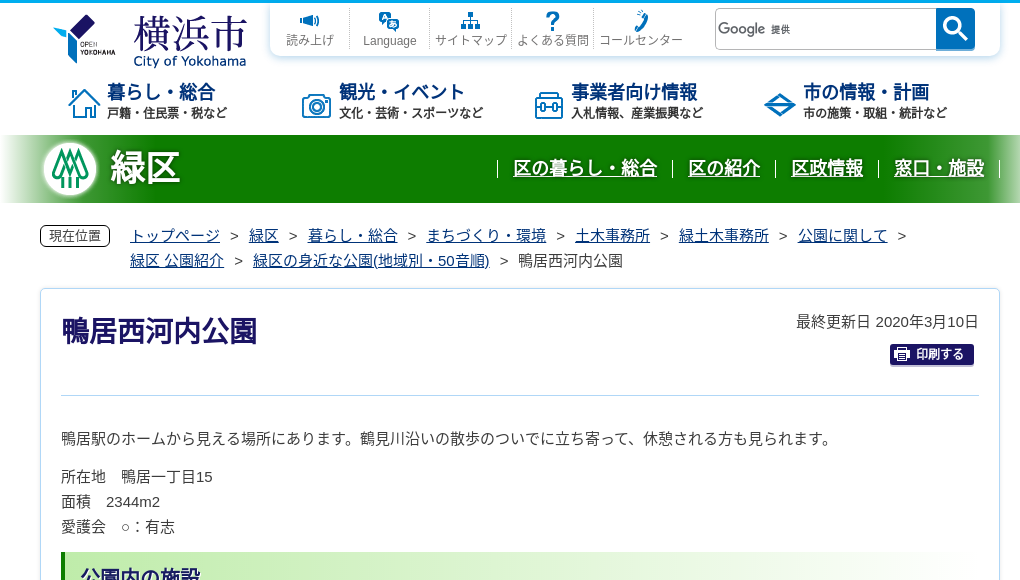Click the 読み上げ read-aloud speaker icon
The width and height of the screenshot is (1020, 580).
(x=309, y=20)
